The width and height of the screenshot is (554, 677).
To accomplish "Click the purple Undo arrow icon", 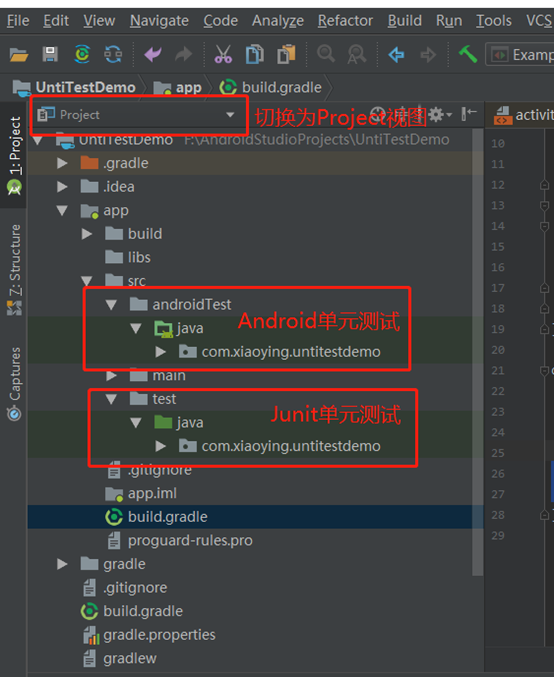I will (x=153, y=54).
